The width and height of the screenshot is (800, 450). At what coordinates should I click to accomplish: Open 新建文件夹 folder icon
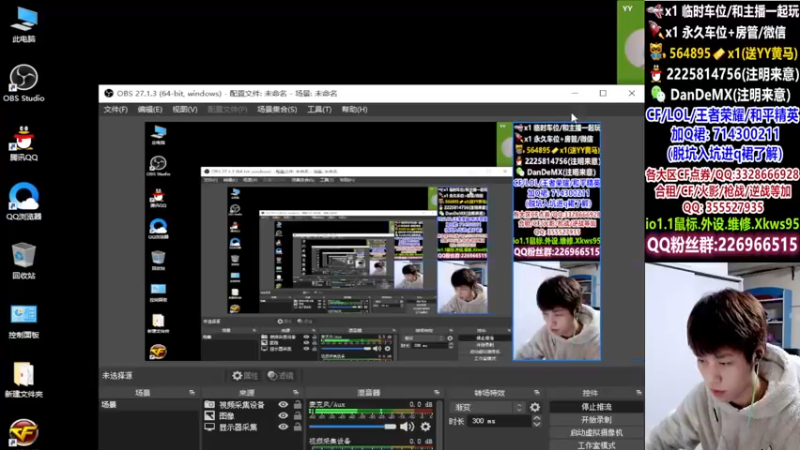pos(23,380)
